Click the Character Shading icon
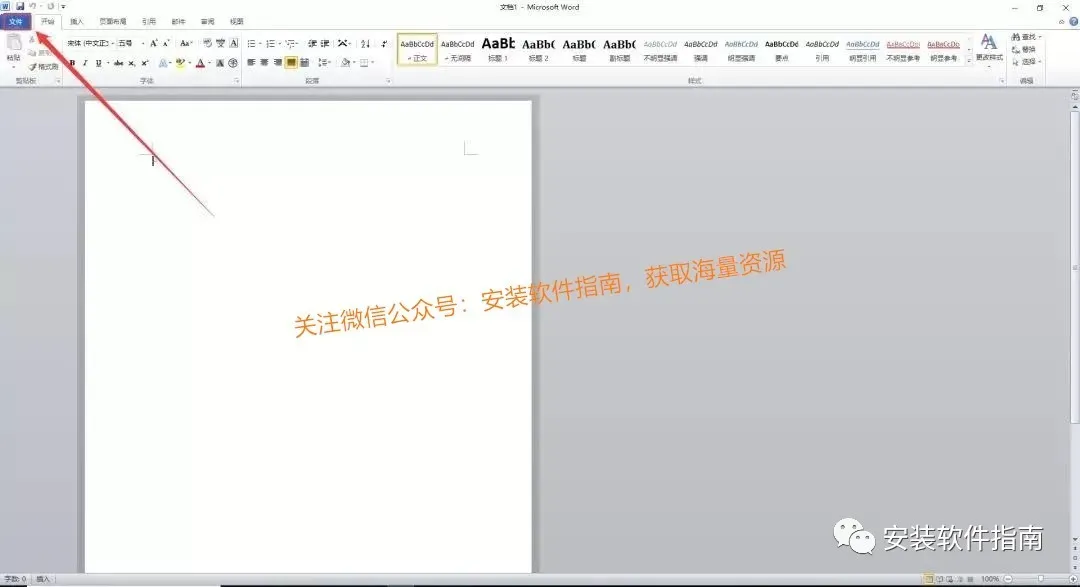 [220, 63]
